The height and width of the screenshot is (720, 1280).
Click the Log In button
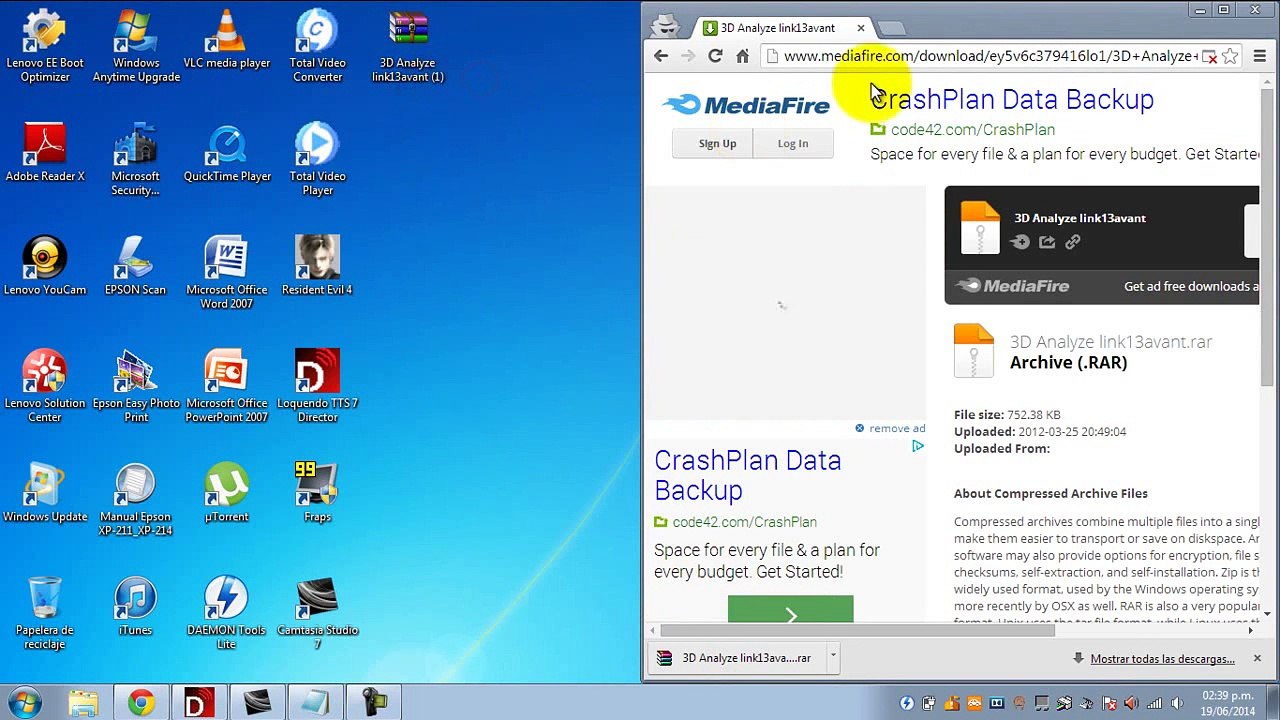tap(793, 144)
